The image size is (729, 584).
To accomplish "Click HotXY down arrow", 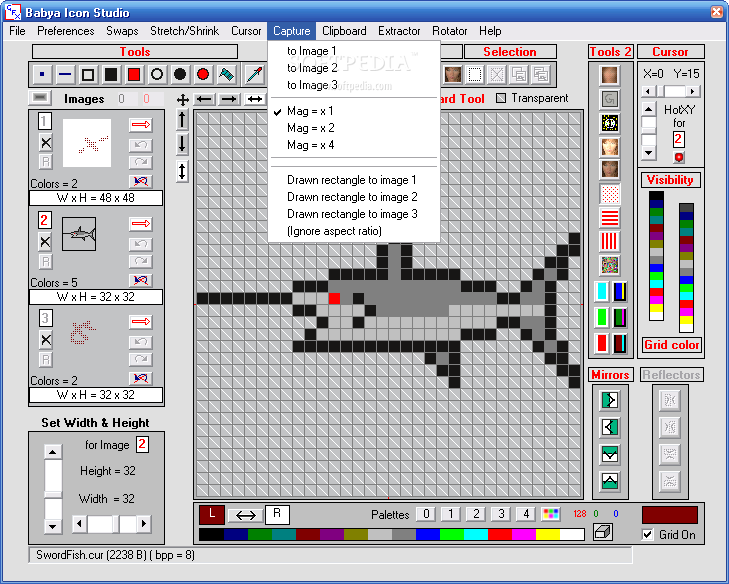I will 649,153.
